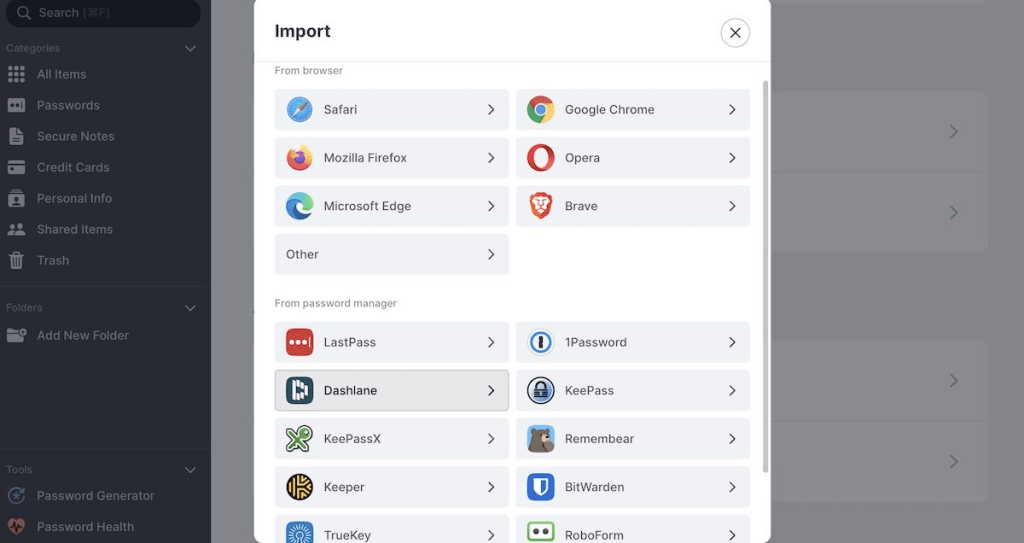Collapse the Folders section chevron

pos(191,308)
